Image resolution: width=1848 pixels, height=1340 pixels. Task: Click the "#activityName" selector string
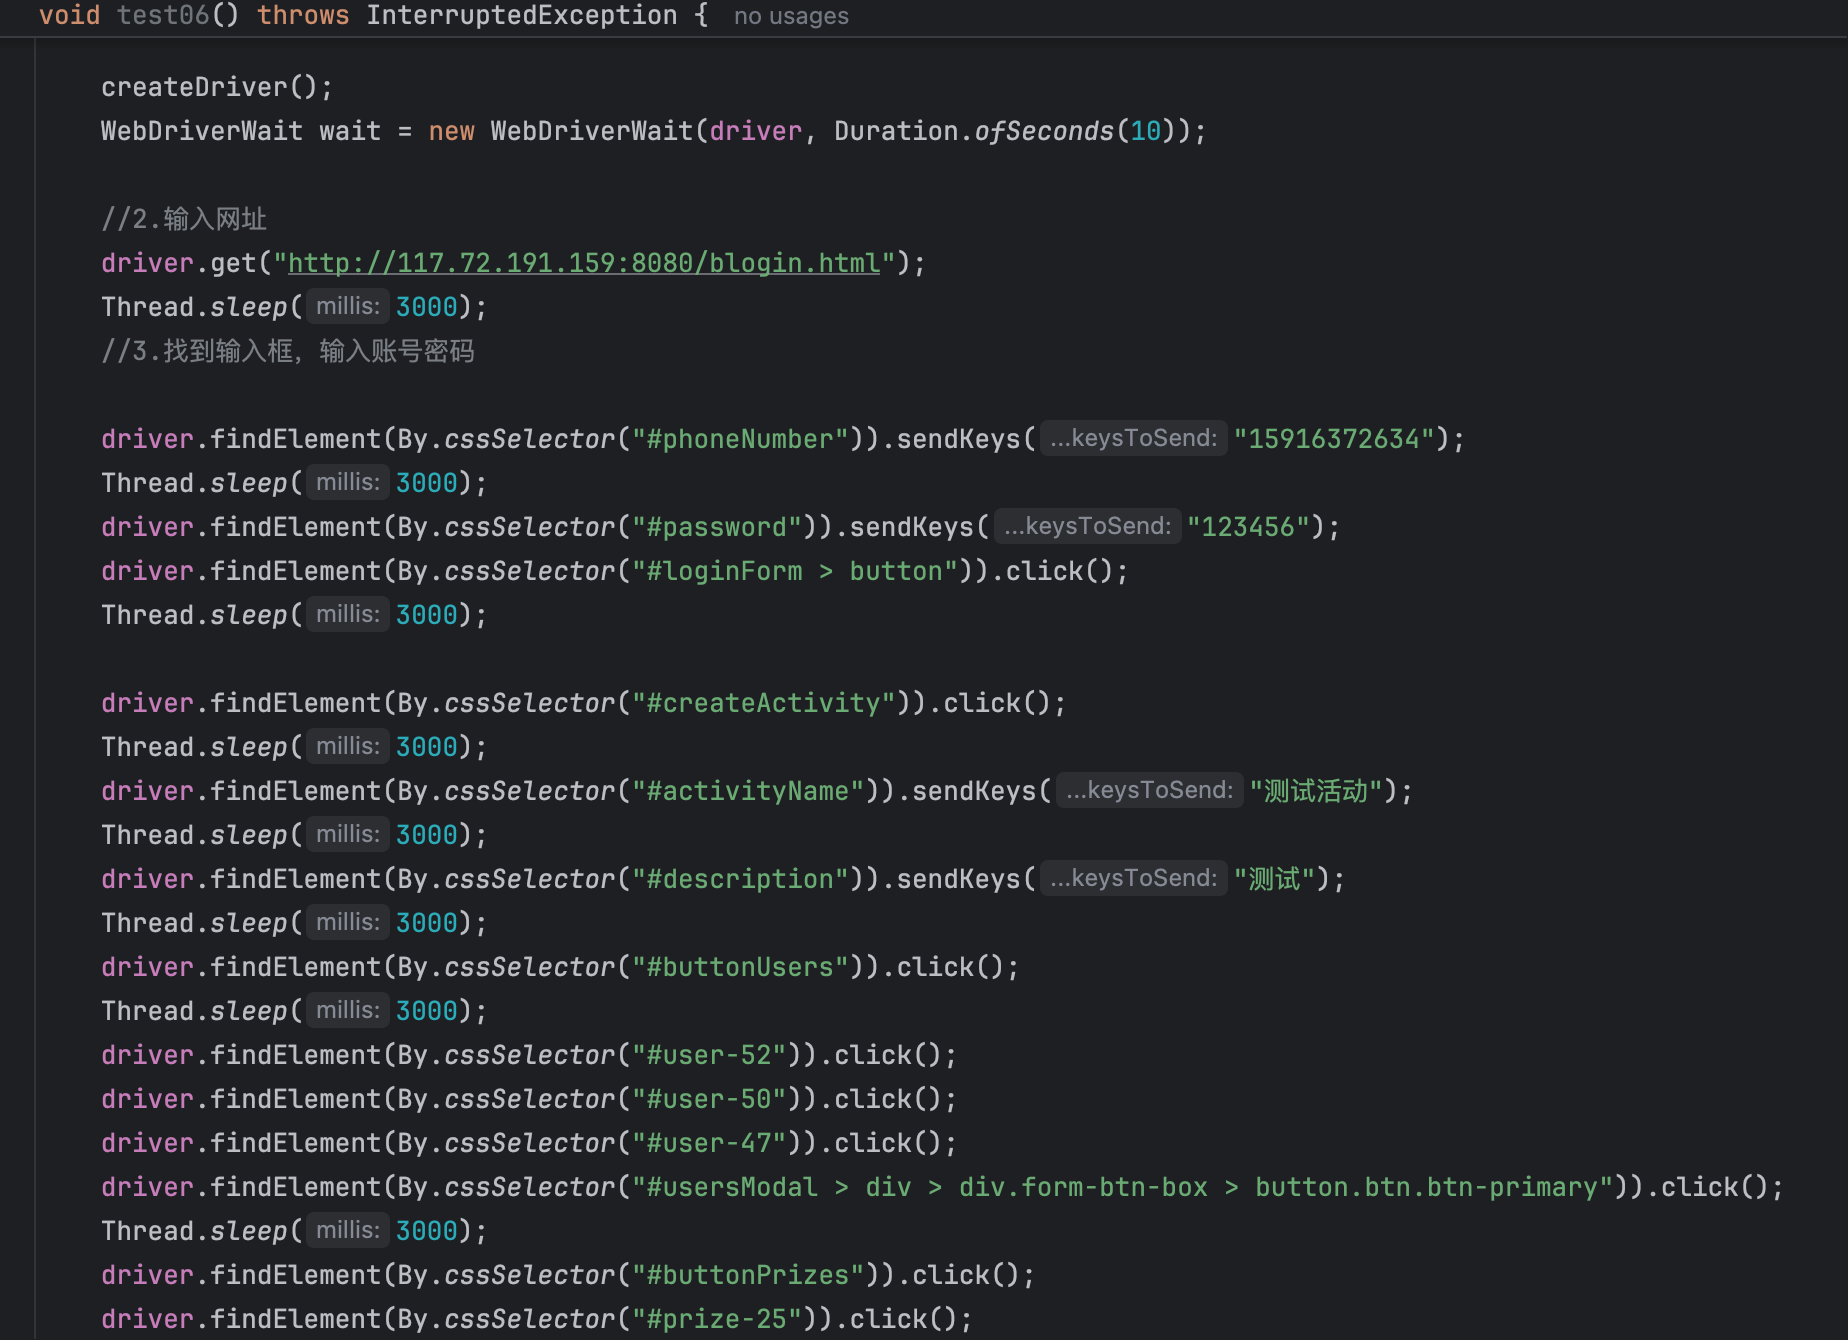pos(748,791)
